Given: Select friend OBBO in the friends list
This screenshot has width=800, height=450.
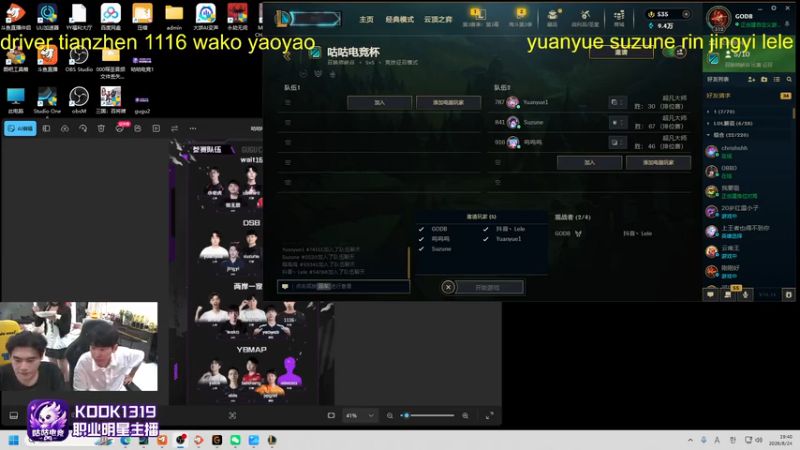Looking at the screenshot, I should coord(747,171).
